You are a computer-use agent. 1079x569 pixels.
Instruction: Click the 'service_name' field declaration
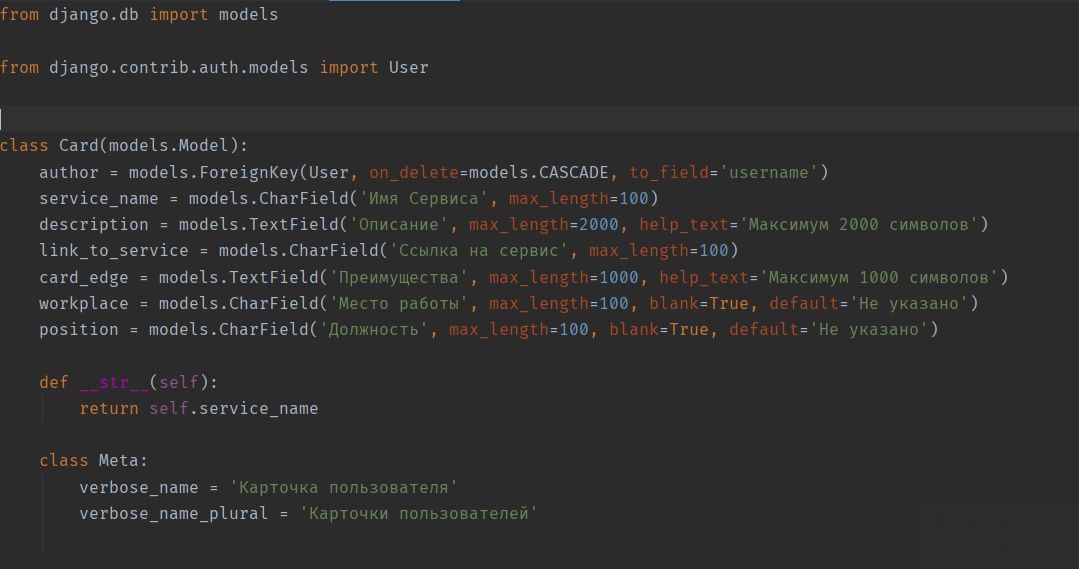pos(98,199)
